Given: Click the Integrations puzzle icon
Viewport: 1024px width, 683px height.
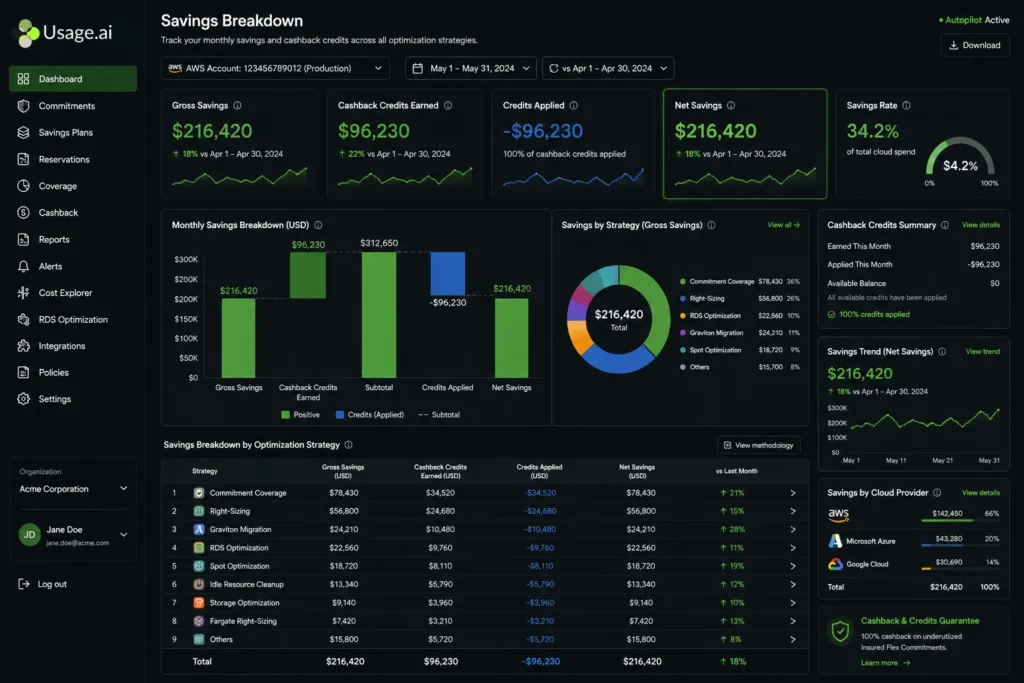Looking at the screenshot, I should pos(24,346).
